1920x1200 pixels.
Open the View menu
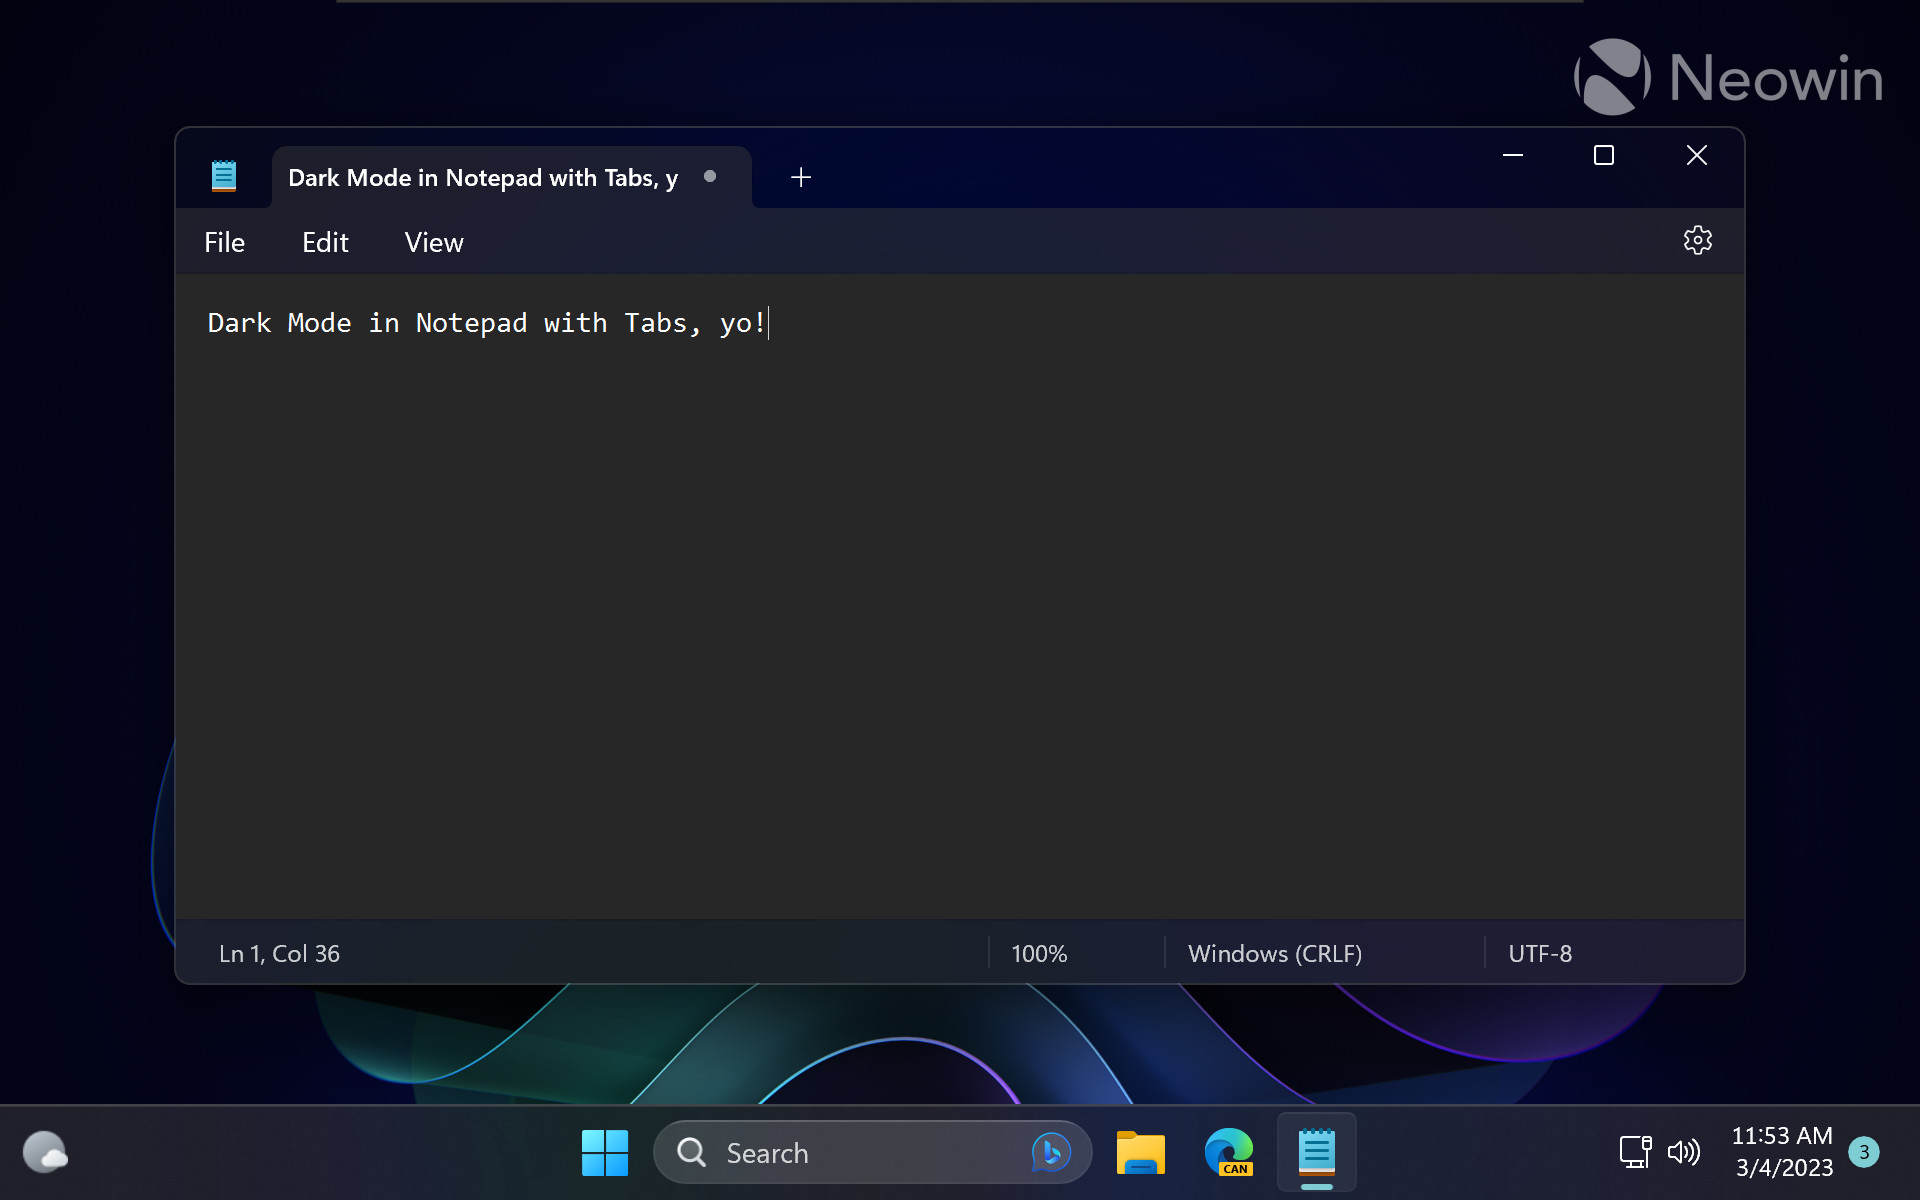(433, 242)
